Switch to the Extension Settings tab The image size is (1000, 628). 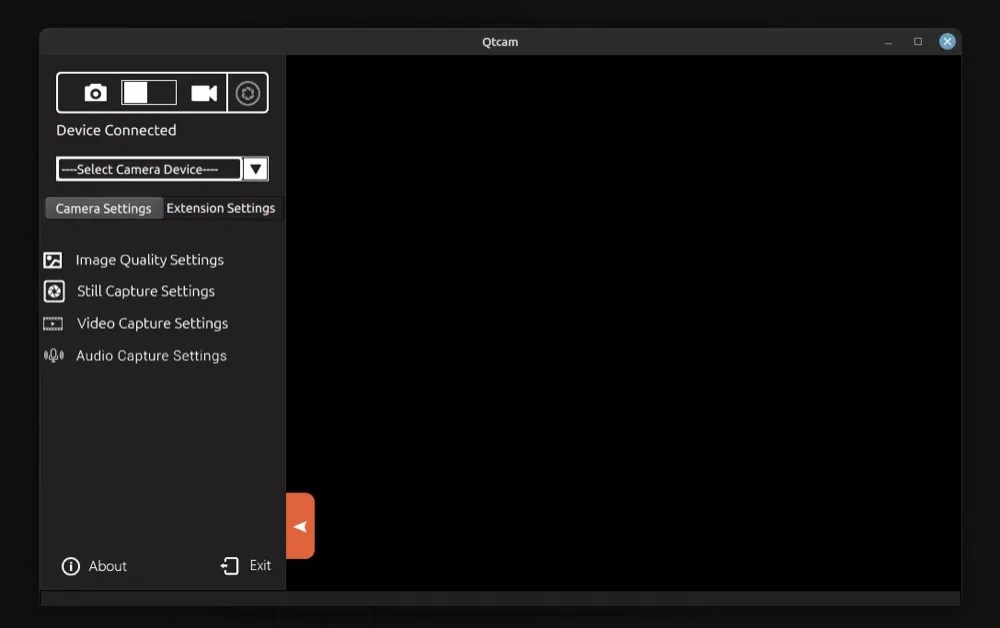pyautogui.click(x=221, y=208)
